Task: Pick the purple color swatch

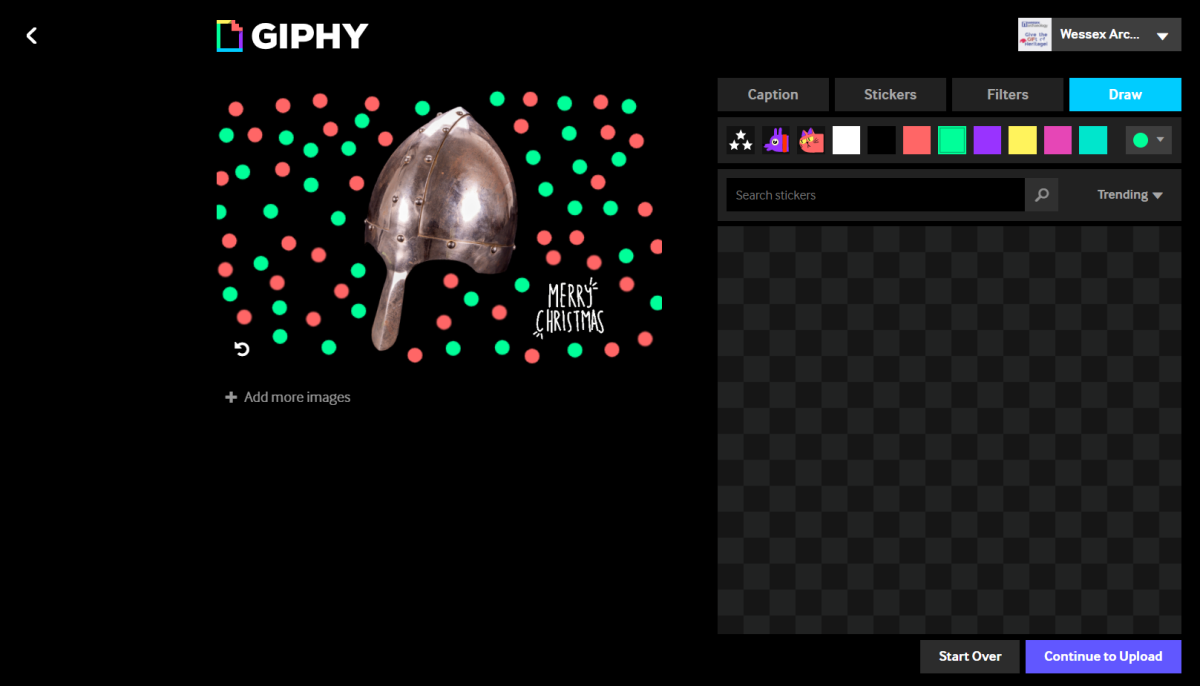Action: coord(987,140)
